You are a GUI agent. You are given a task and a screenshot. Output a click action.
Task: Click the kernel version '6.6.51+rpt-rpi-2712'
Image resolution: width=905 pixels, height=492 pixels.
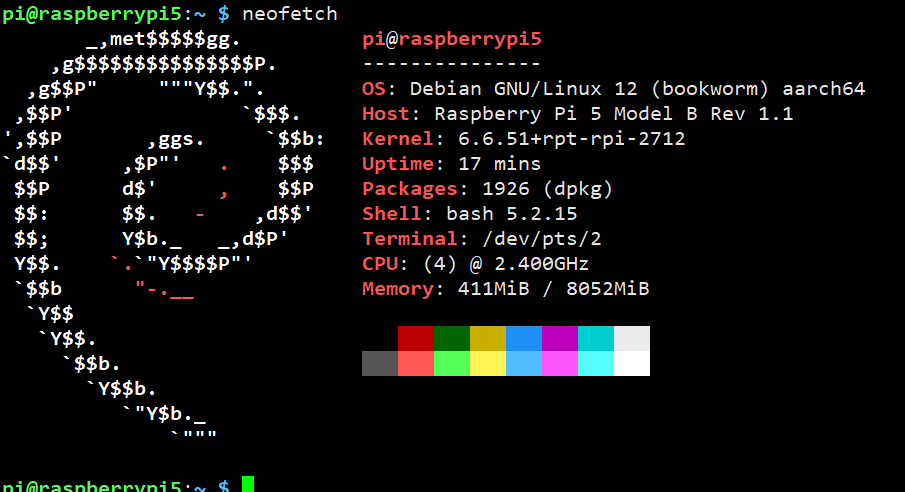coord(571,139)
